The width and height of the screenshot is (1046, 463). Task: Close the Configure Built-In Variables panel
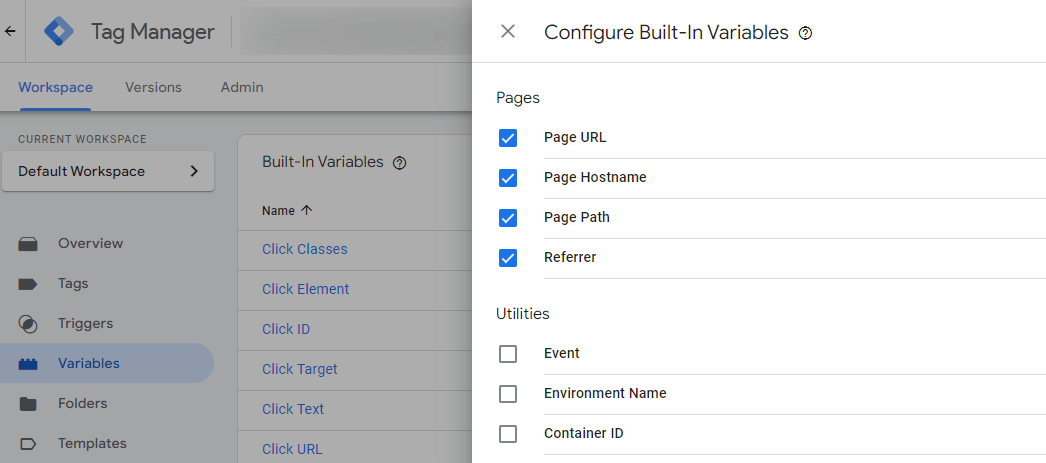pyautogui.click(x=508, y=32)
